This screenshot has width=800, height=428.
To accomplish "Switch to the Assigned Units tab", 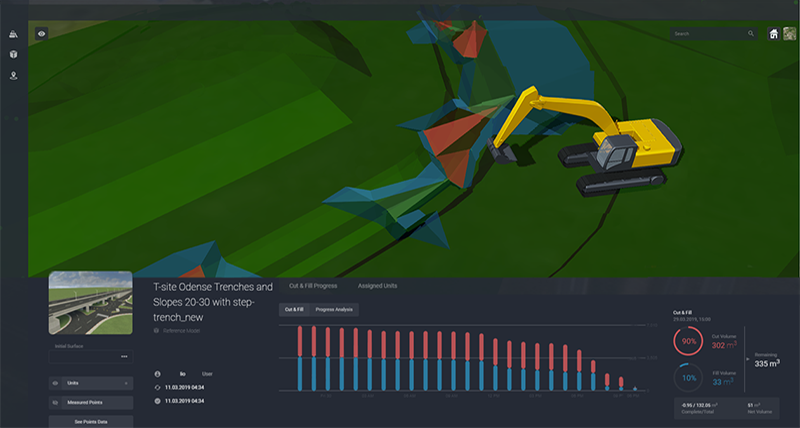I will pos(377,286).
